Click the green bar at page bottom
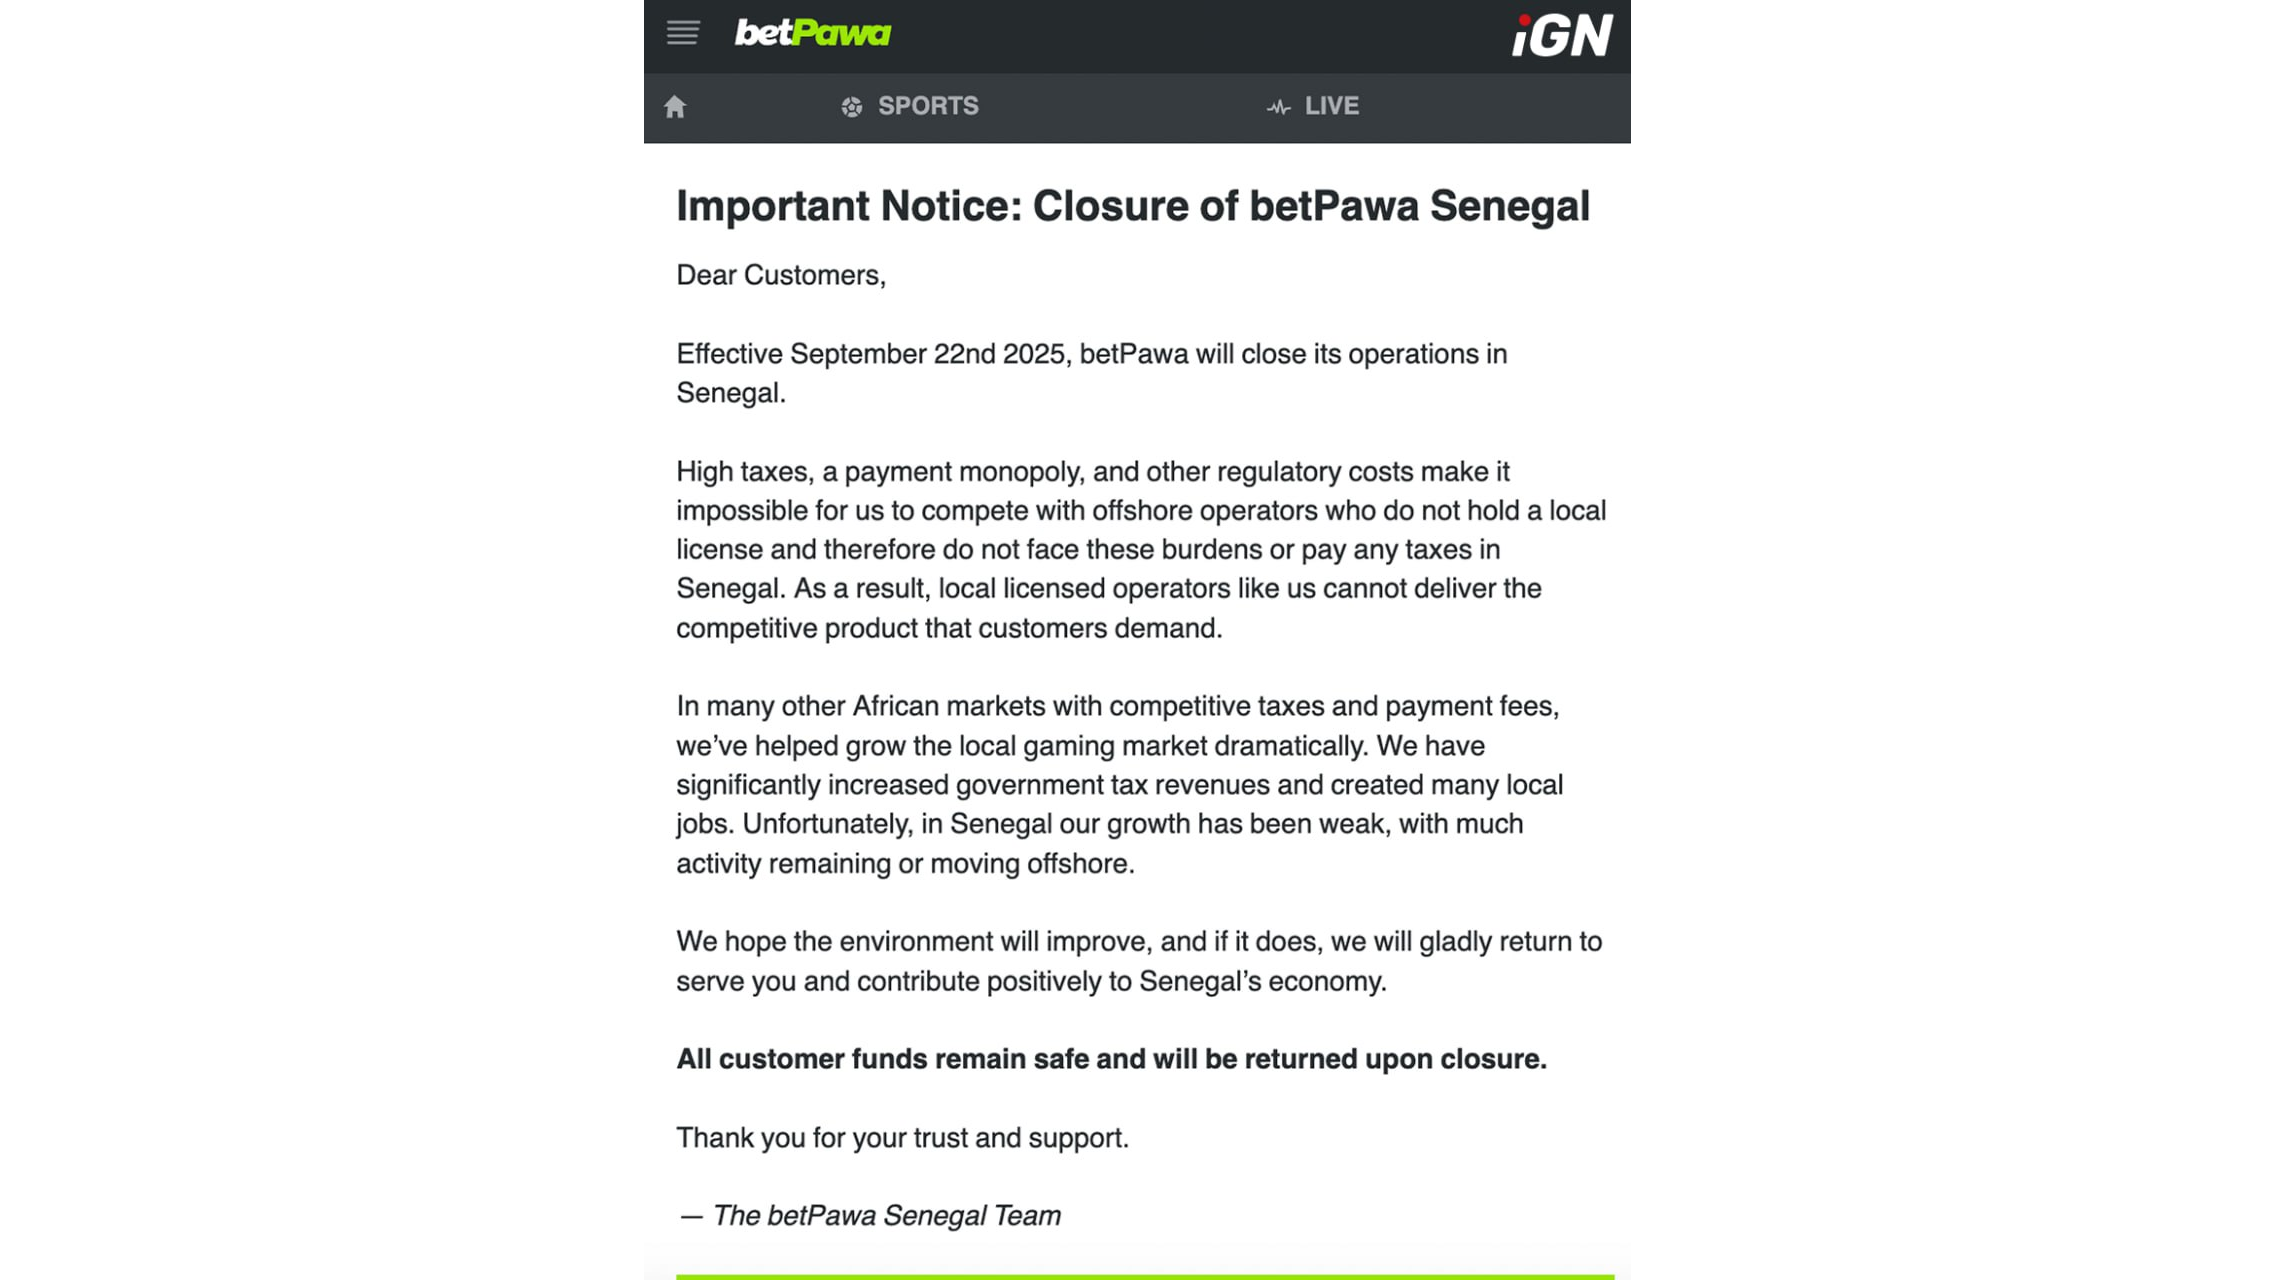This screenshot has width=2275, height=1280. [x=1144, y=1276]
